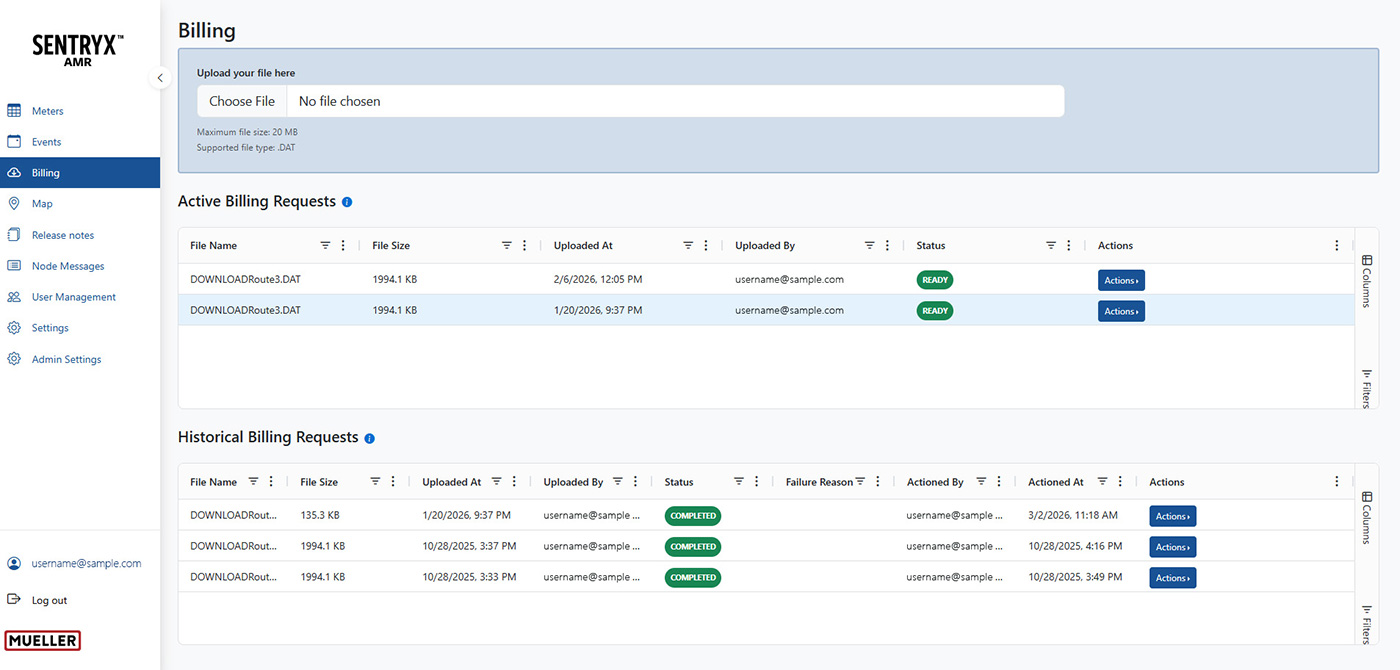Expand Columns panel of Active Billing Requests

pyautogui.click(x=1367, y=281)
